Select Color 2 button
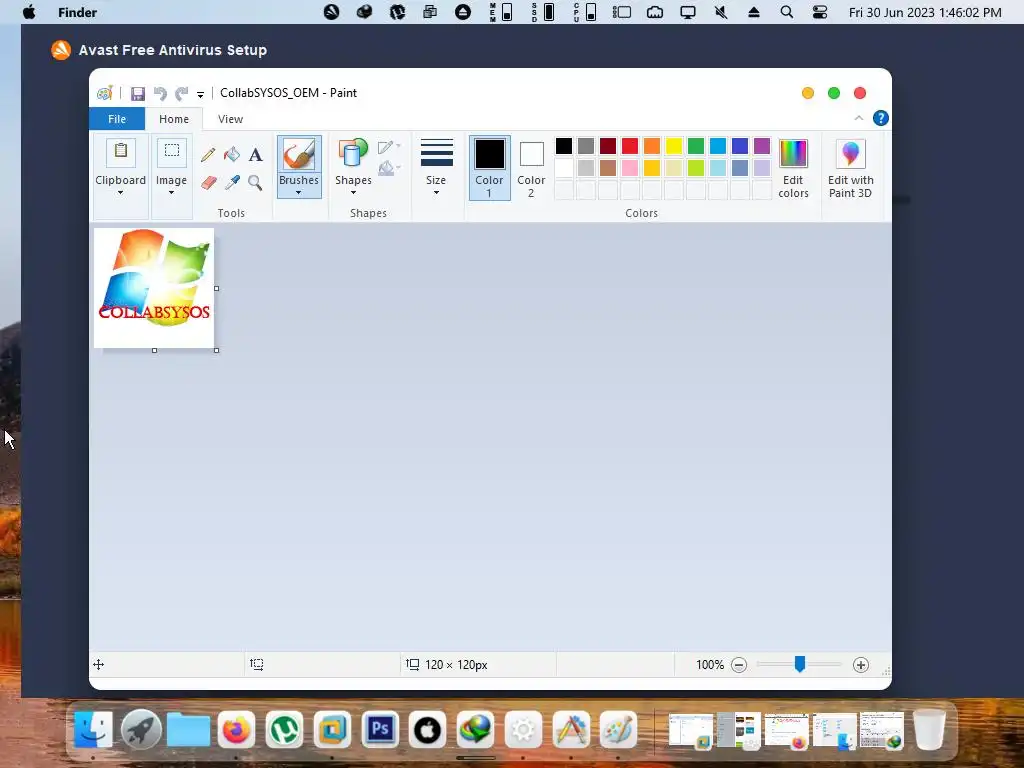Viewport: 1024px width, 768px height. pyautogui.click(x=531, y=168)
